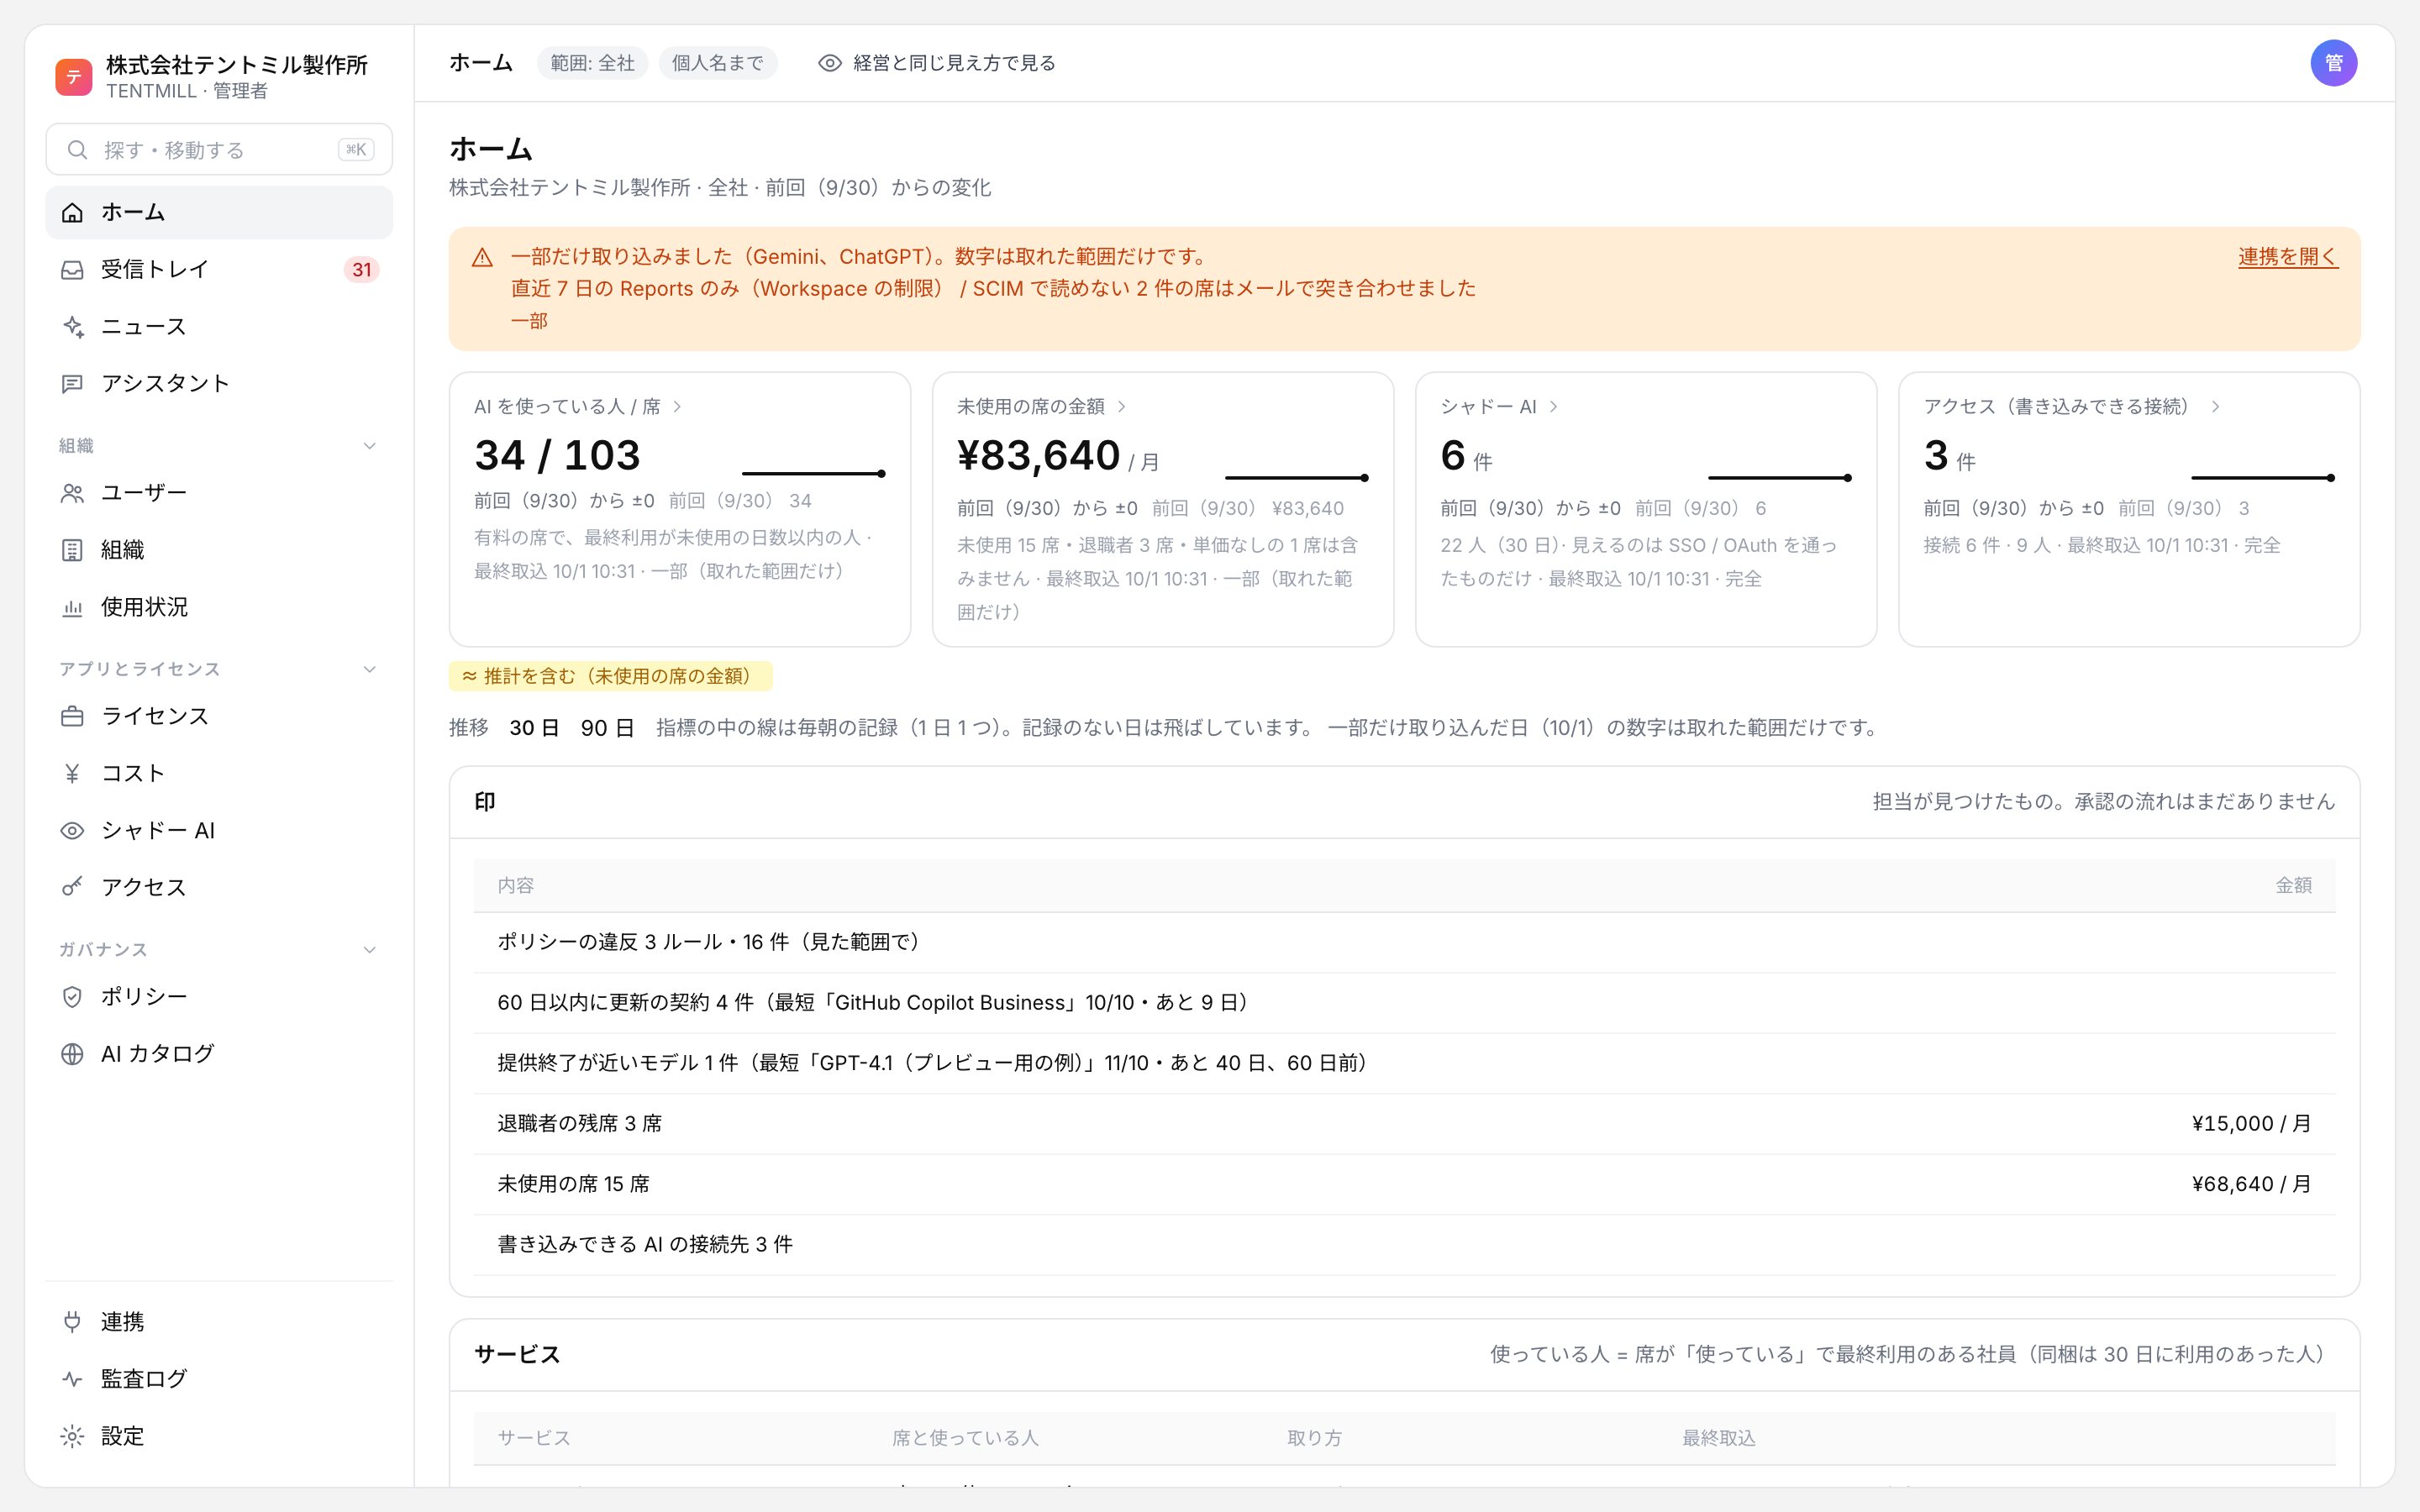
Task: Open ホーム via its house icon
Action: tap(72, 212)
